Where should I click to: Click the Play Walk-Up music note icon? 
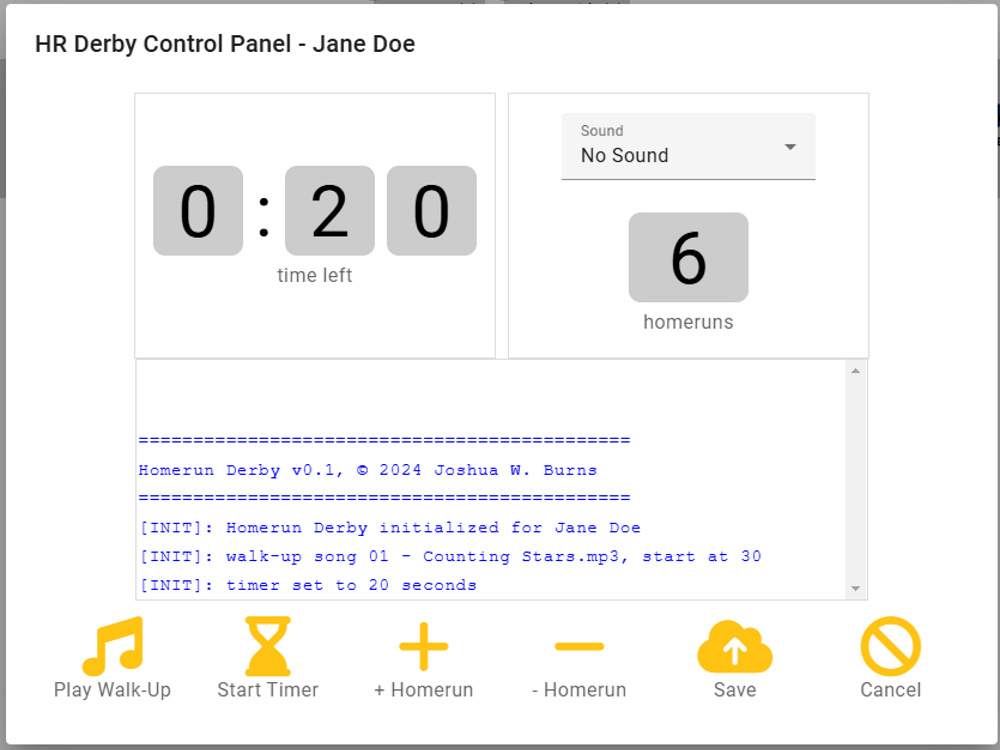coord(113,646)
